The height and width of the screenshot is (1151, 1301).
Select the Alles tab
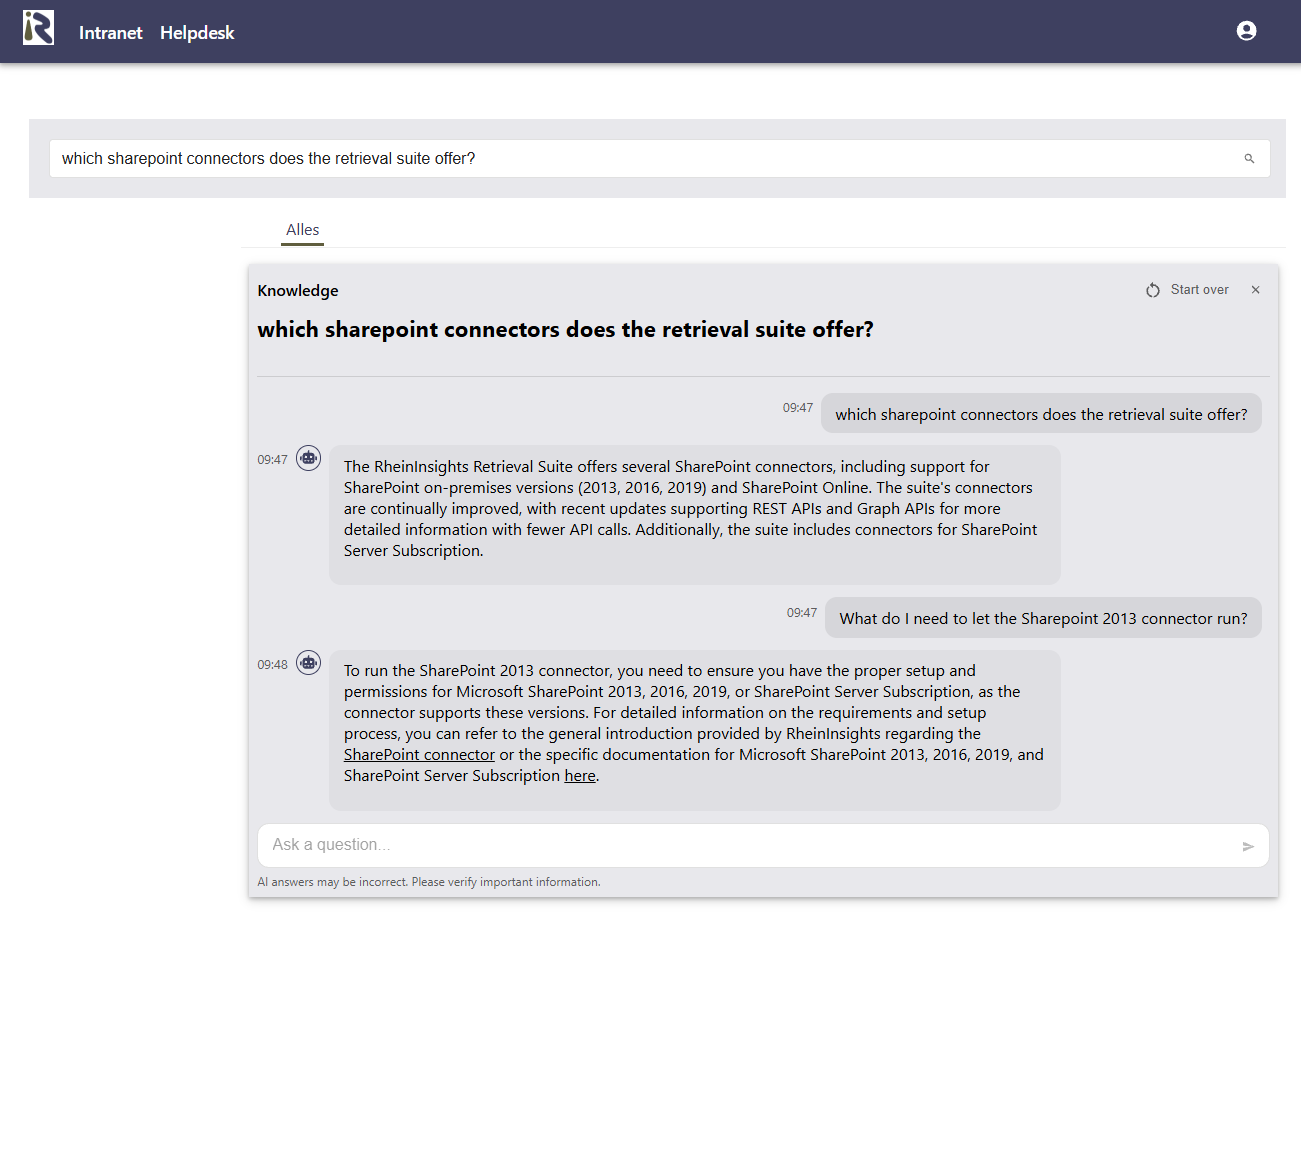point(303,230)
